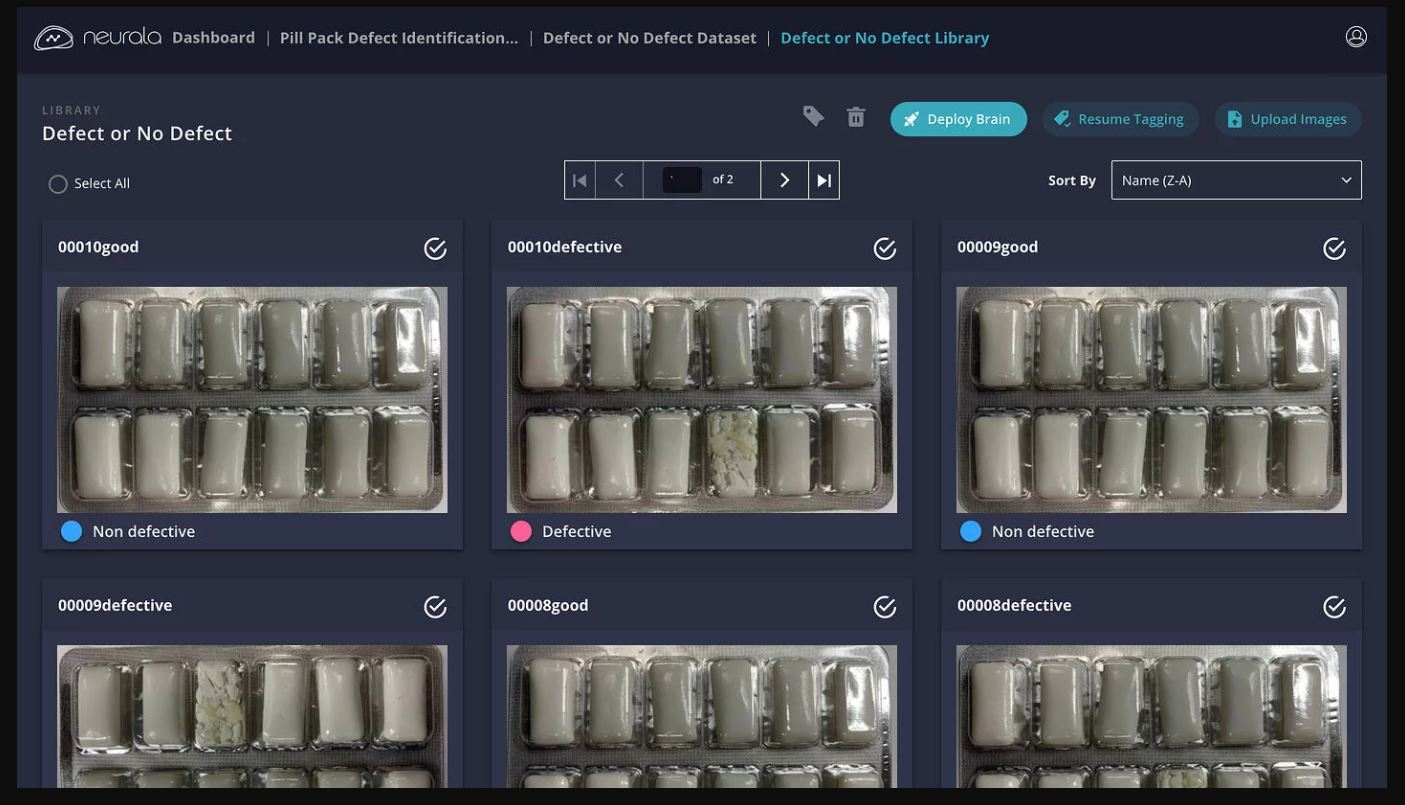Click the 00008good card title
Viewport: 1405px width, 805px height.
click(548, 606)
